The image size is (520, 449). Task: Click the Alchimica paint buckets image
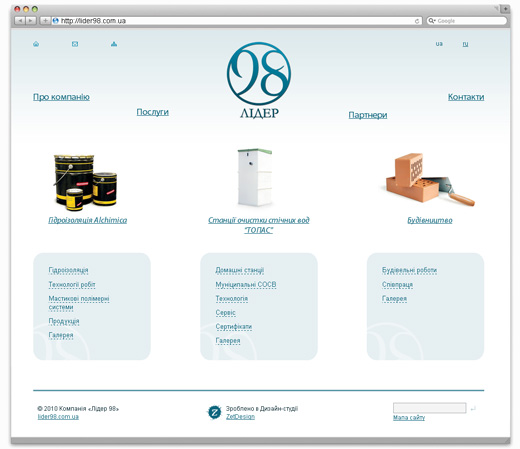click(85, 182)
